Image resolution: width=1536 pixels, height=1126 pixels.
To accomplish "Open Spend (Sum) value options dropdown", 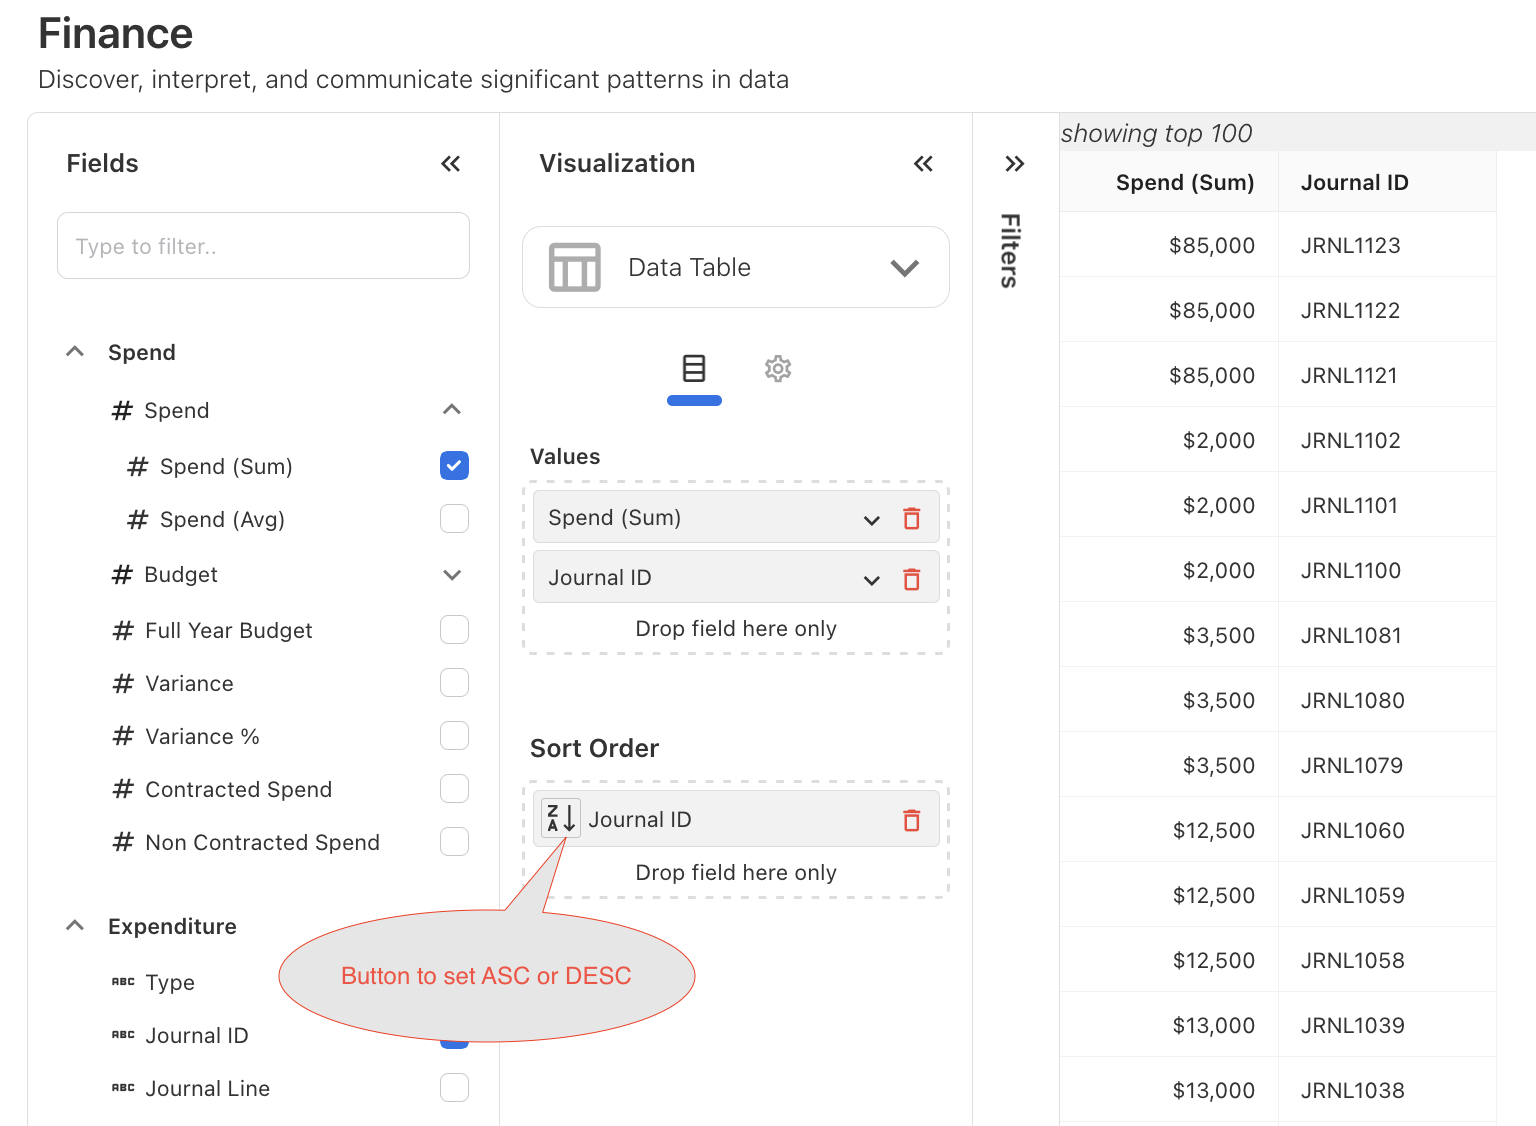I will 871,519.
